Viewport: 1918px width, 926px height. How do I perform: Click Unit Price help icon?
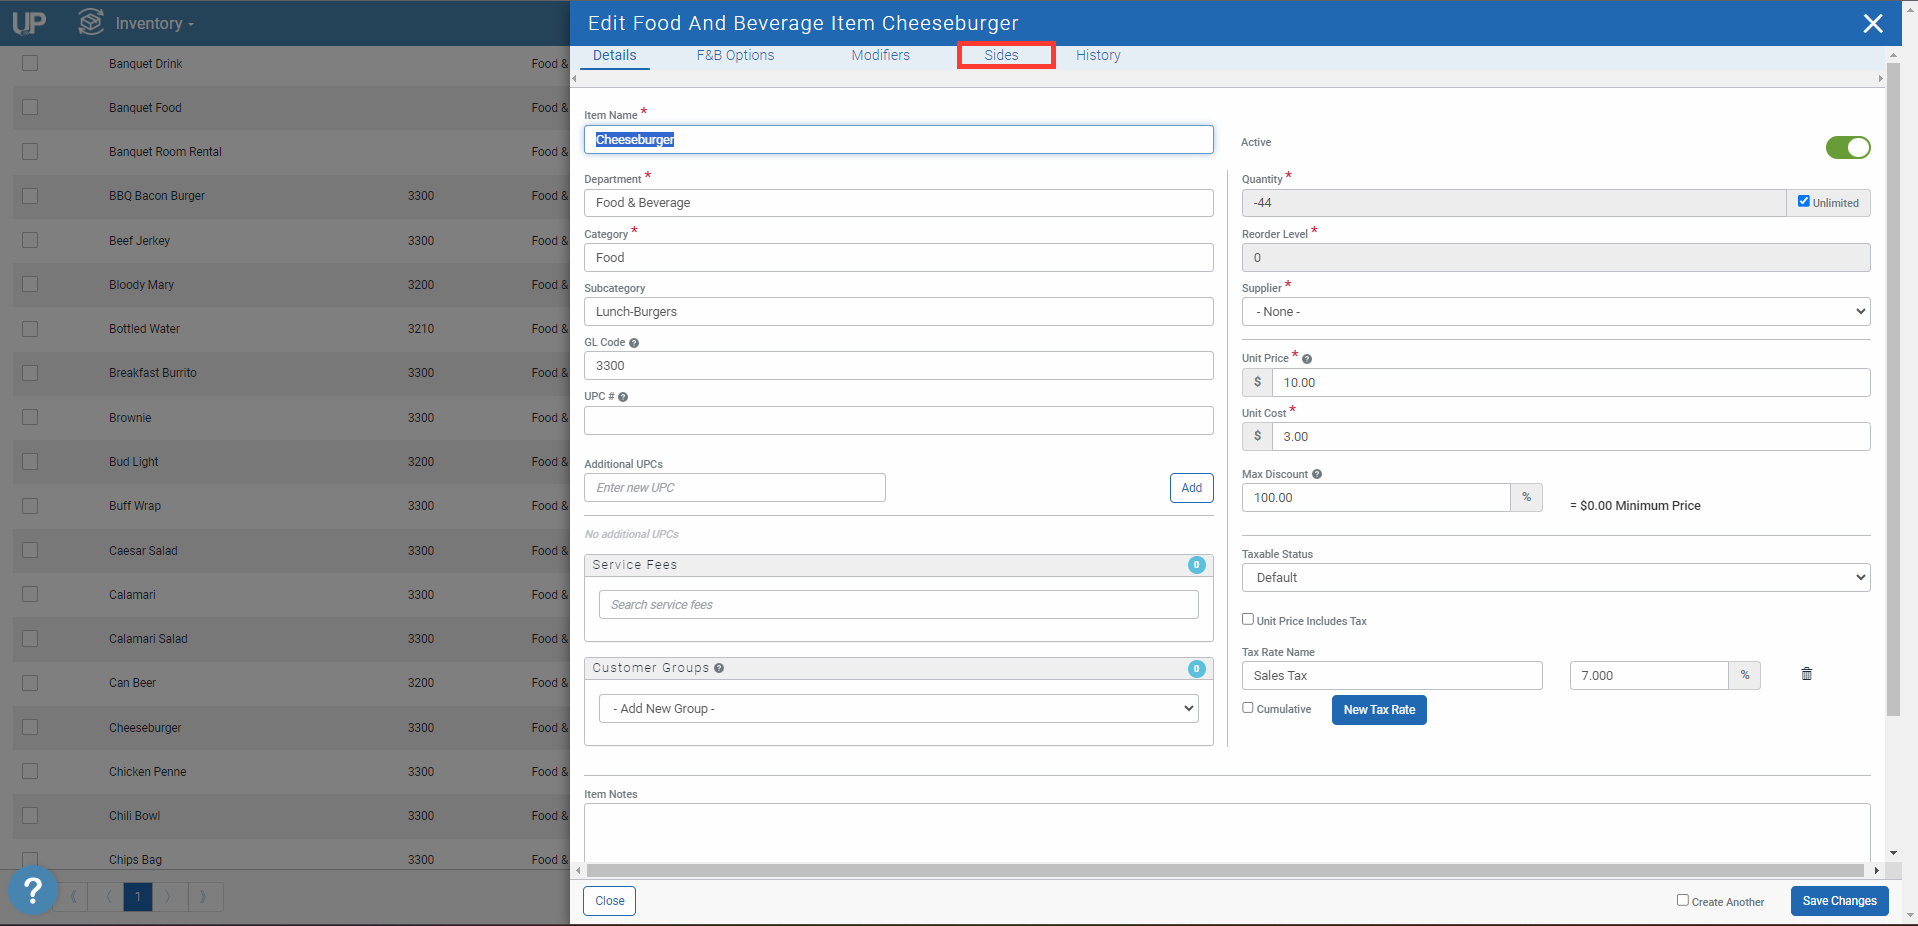pyautogui.click(x=1307, y=359)
